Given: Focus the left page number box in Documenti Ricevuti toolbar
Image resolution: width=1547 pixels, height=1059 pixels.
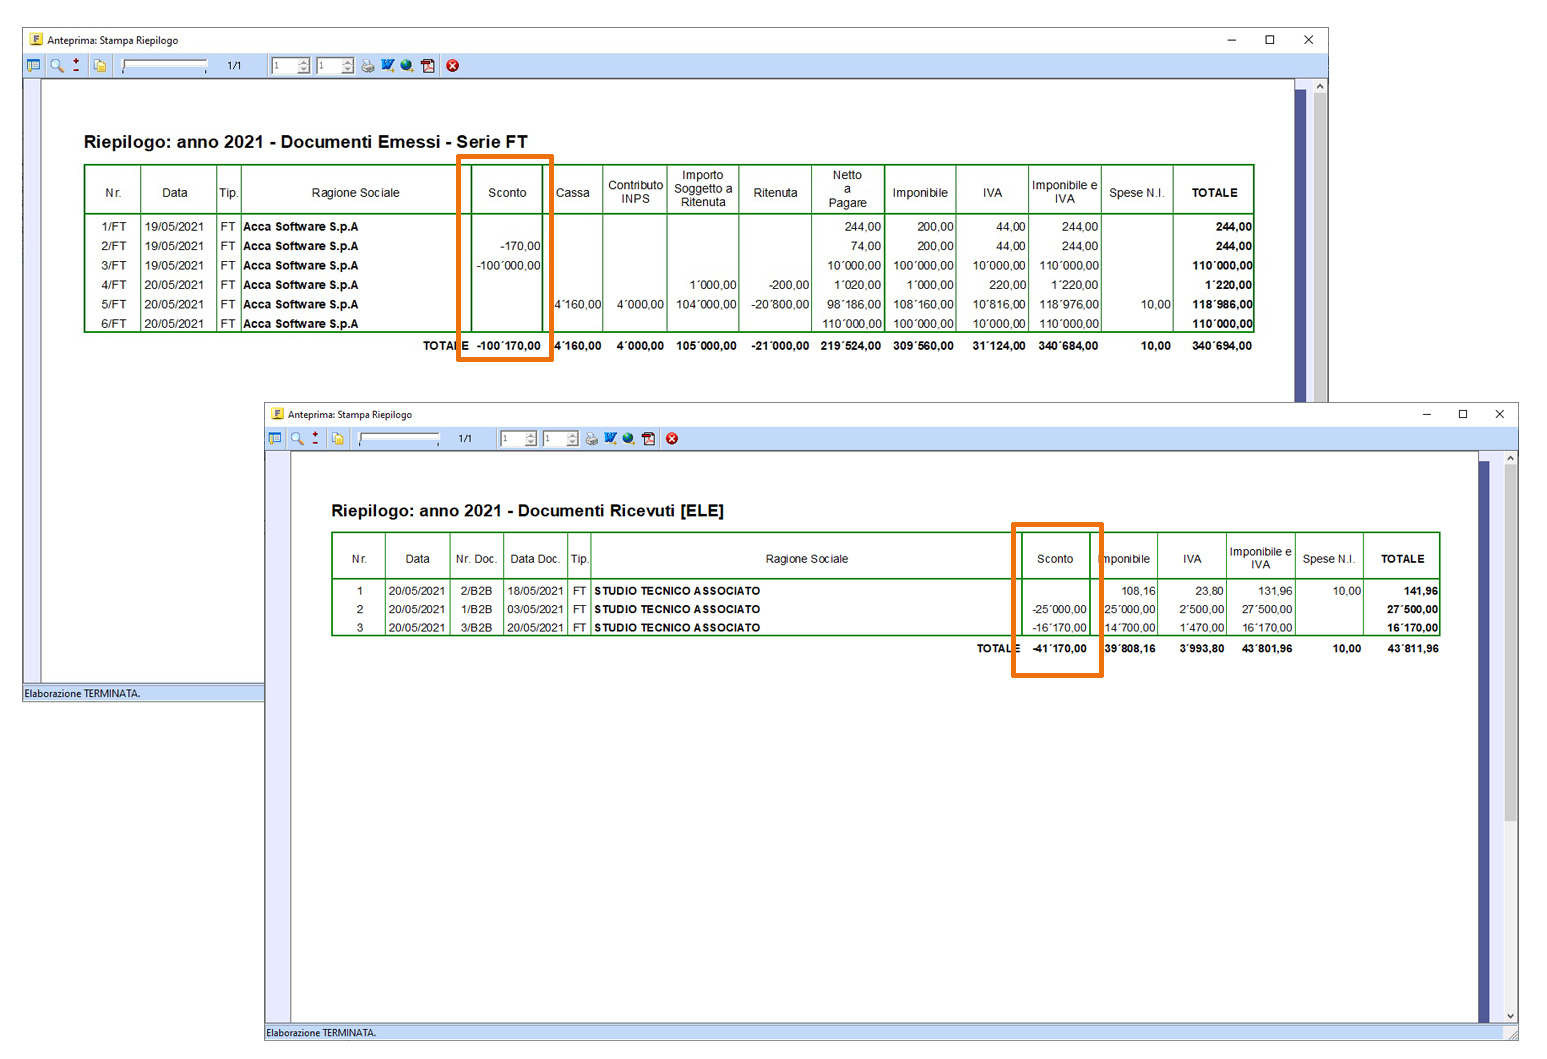Looking at the screenshot, I should coord(519,439).
